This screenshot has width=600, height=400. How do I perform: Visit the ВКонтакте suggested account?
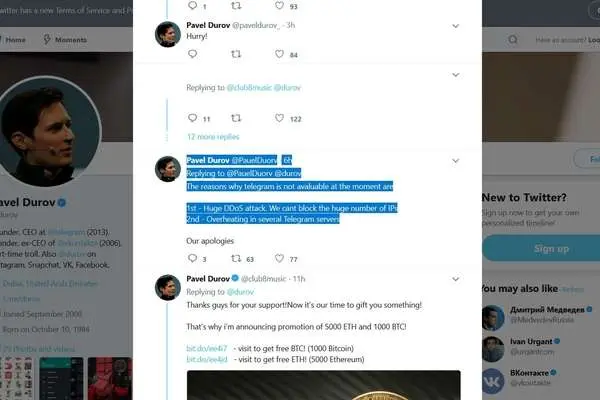tap(529, 372)
